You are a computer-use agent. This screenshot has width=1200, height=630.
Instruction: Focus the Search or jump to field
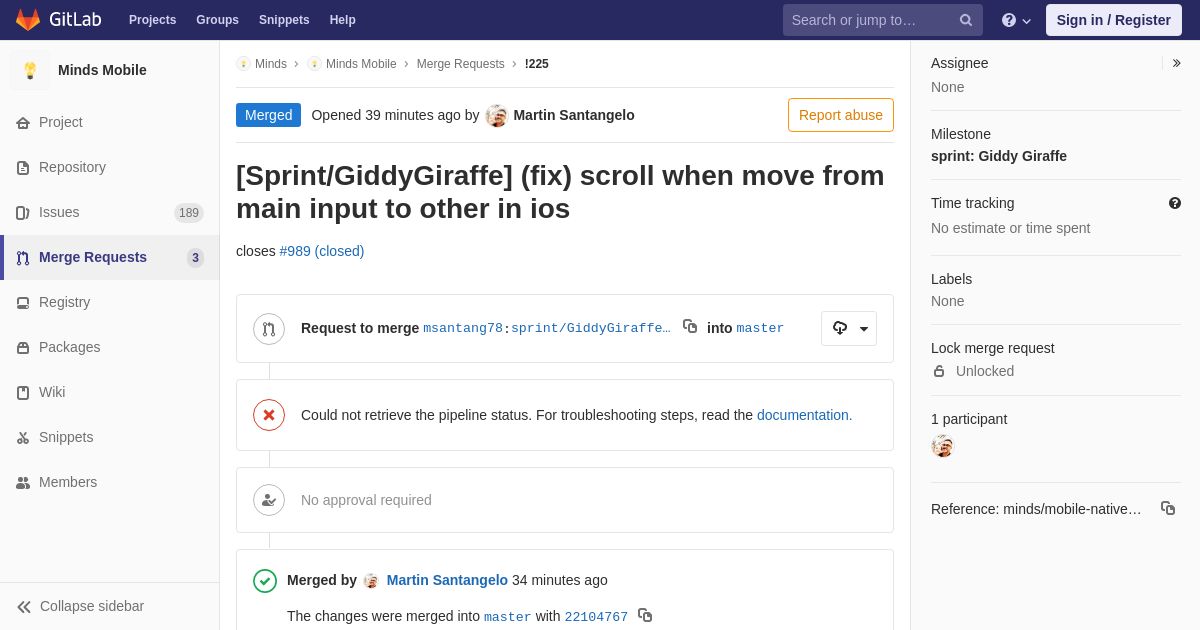[870, 20]
